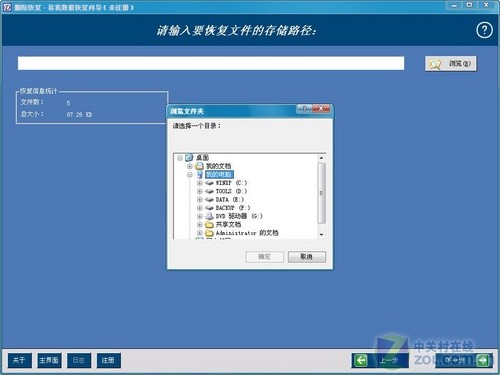This screenshot has height=375, width=500.
Task: Collapse the 桌面 desktop tree node
Action: click(180, 158)
